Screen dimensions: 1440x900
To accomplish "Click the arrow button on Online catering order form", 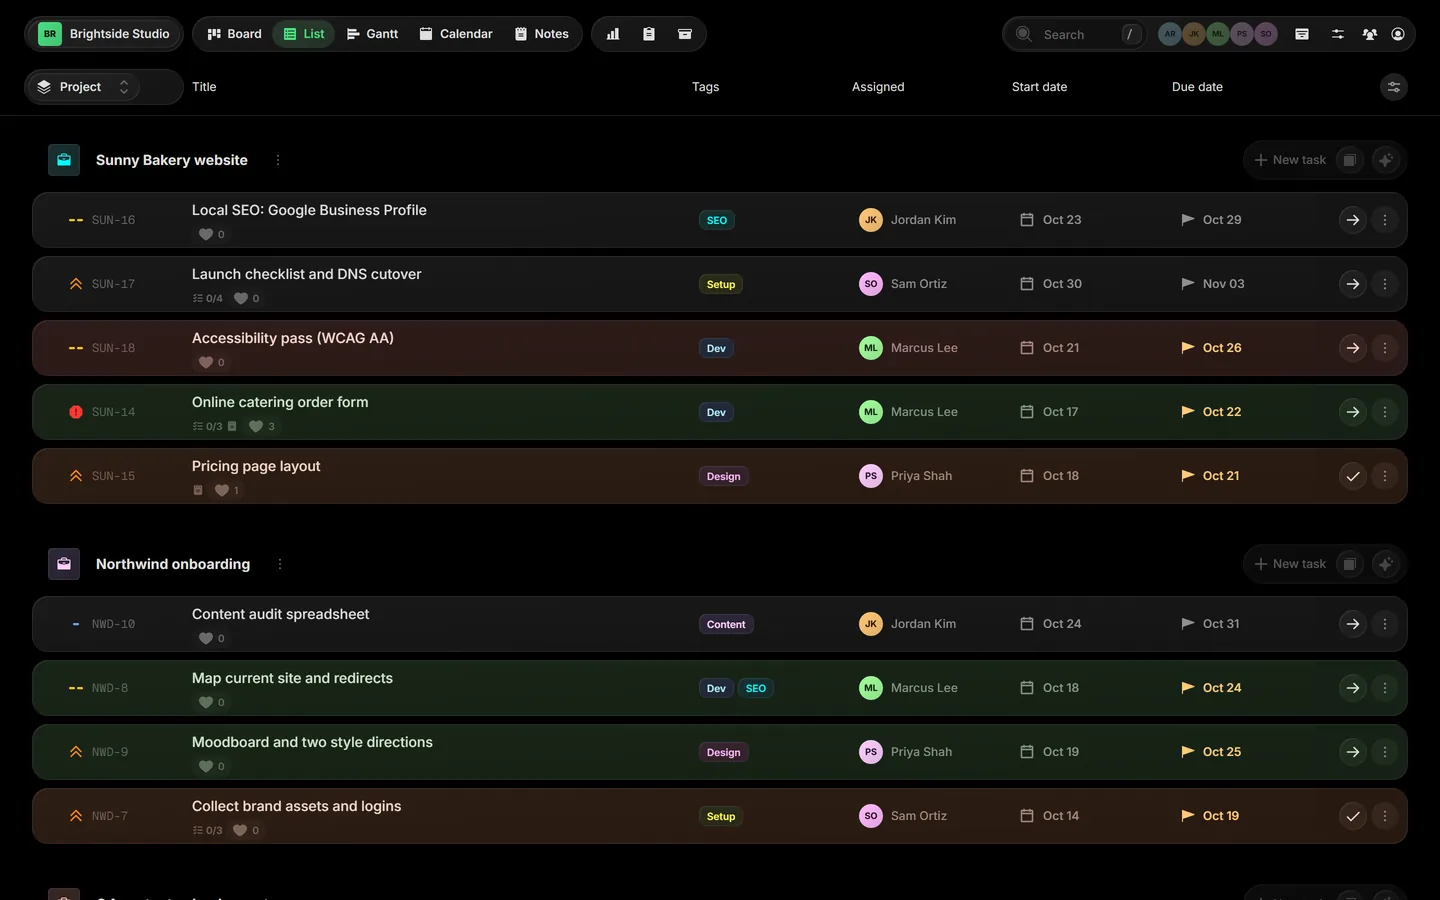I will [1353, 412].
